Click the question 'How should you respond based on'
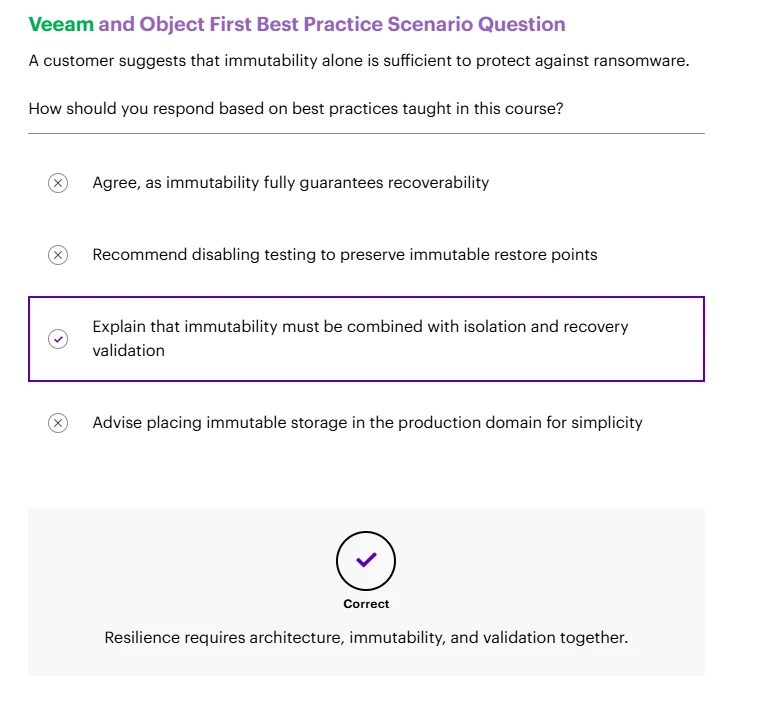The width and height of the screenshot is (767, 707). click(296, 108)
